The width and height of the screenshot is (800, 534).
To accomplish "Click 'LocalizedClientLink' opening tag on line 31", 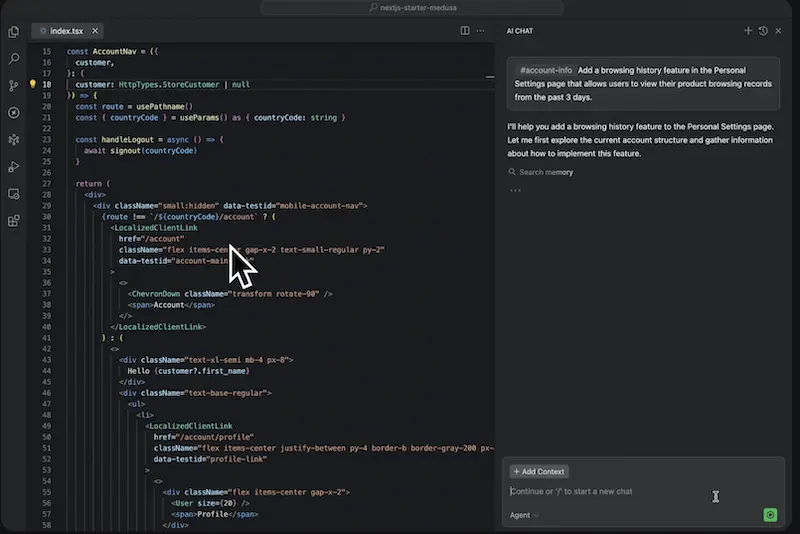I will tap(154, 227).
